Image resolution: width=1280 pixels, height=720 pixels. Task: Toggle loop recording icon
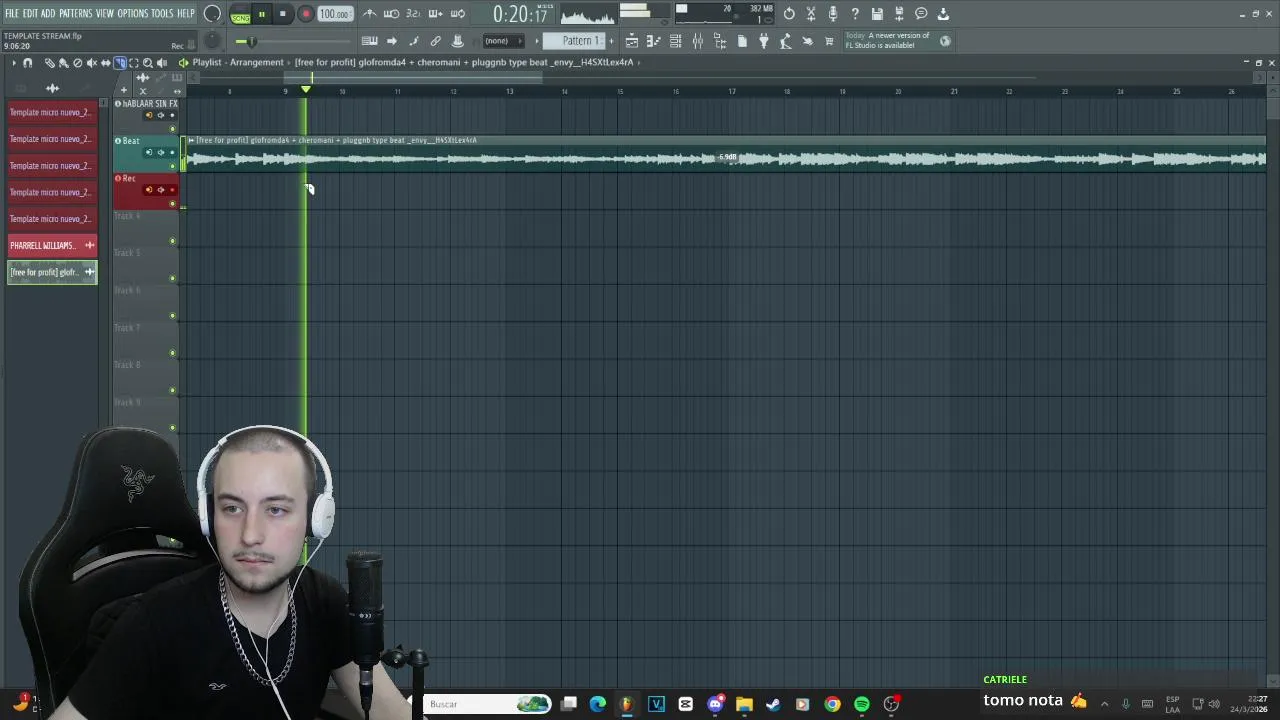click(x=457, y=14)
